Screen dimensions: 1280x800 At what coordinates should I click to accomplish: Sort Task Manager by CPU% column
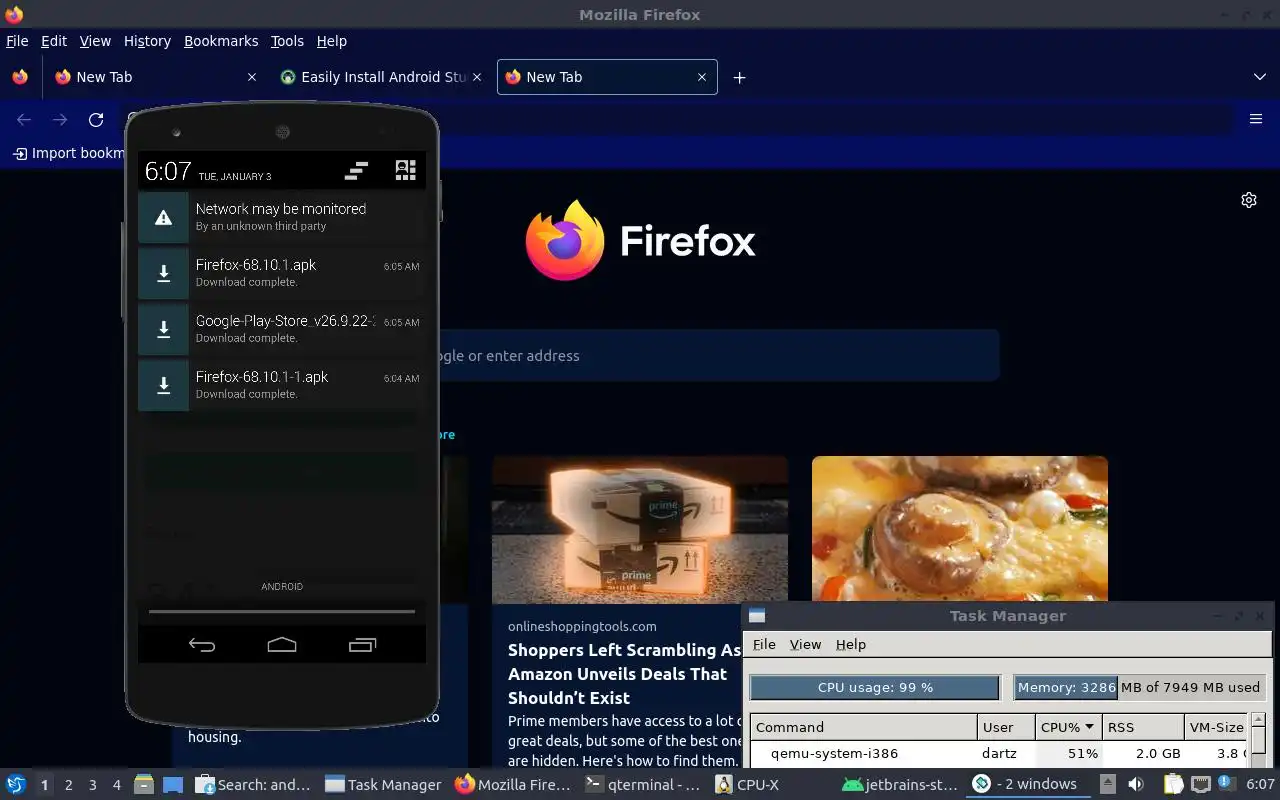(x=1068, y=727)
